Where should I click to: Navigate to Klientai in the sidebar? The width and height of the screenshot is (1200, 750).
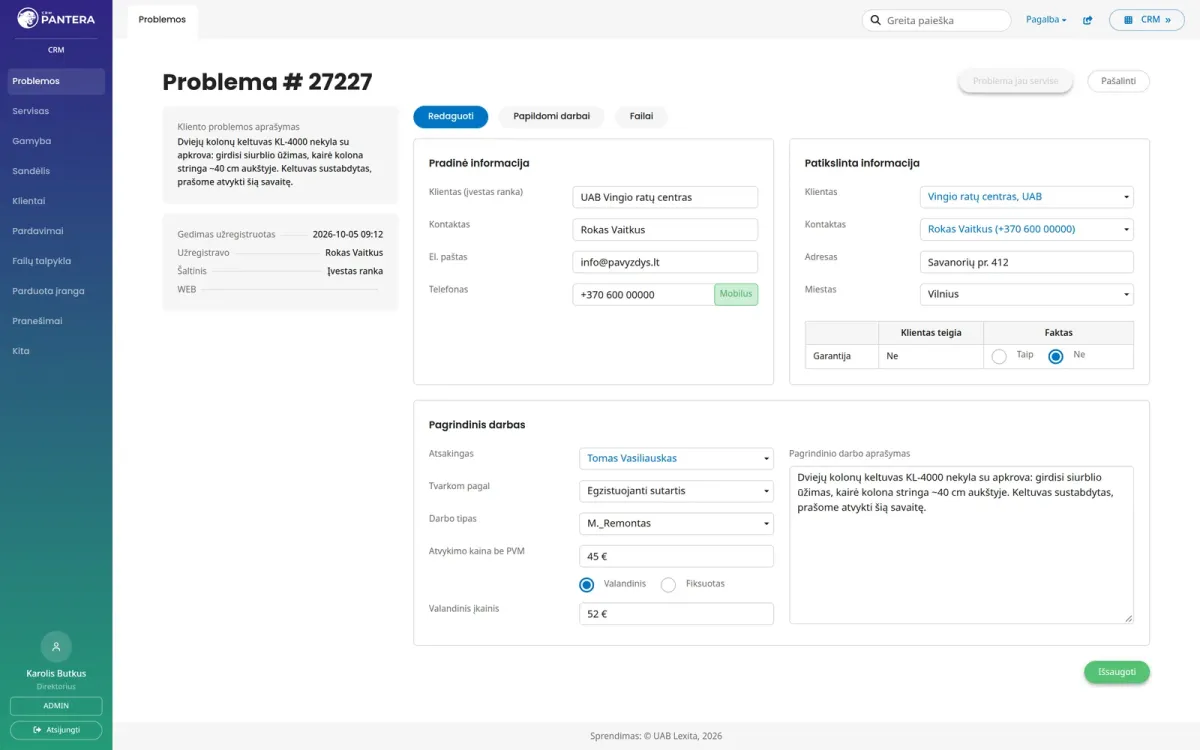56,201
